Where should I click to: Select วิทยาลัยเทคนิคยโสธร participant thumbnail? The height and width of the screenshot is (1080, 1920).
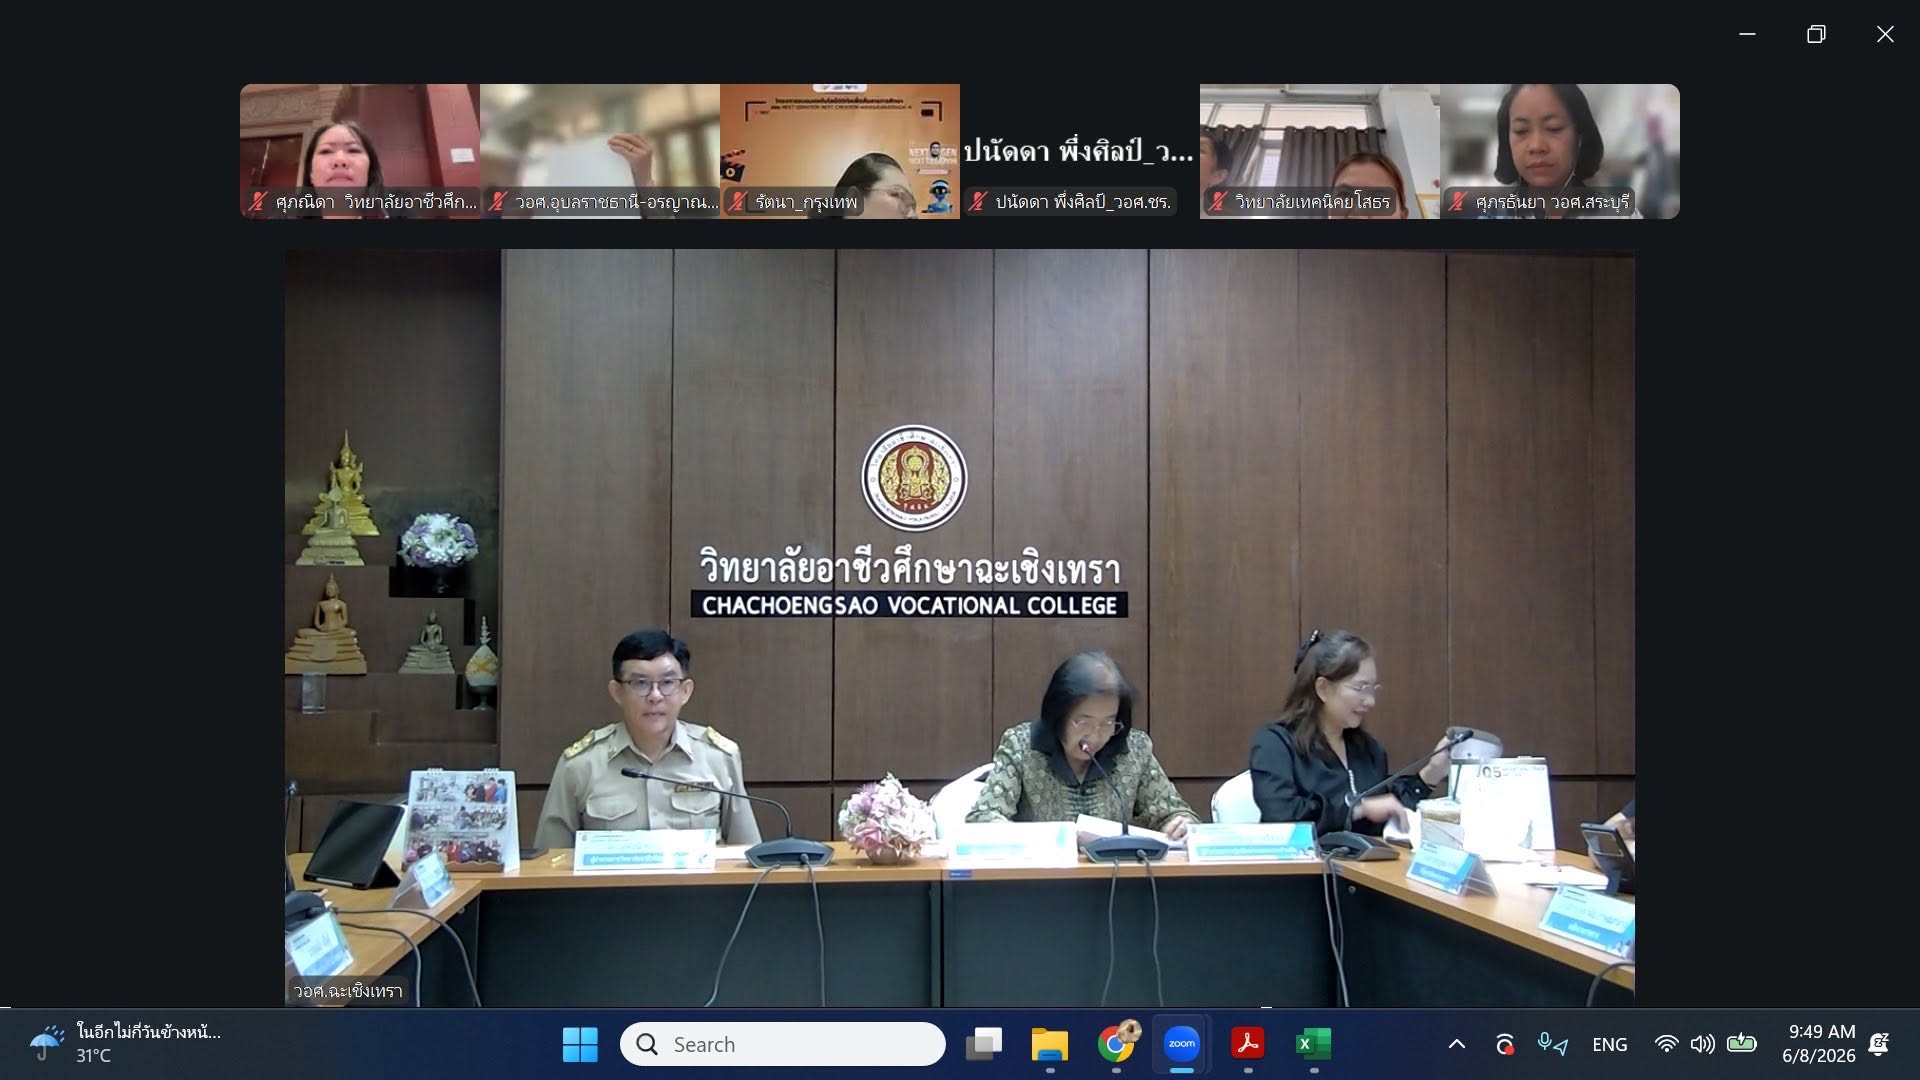pos(1320,151)
